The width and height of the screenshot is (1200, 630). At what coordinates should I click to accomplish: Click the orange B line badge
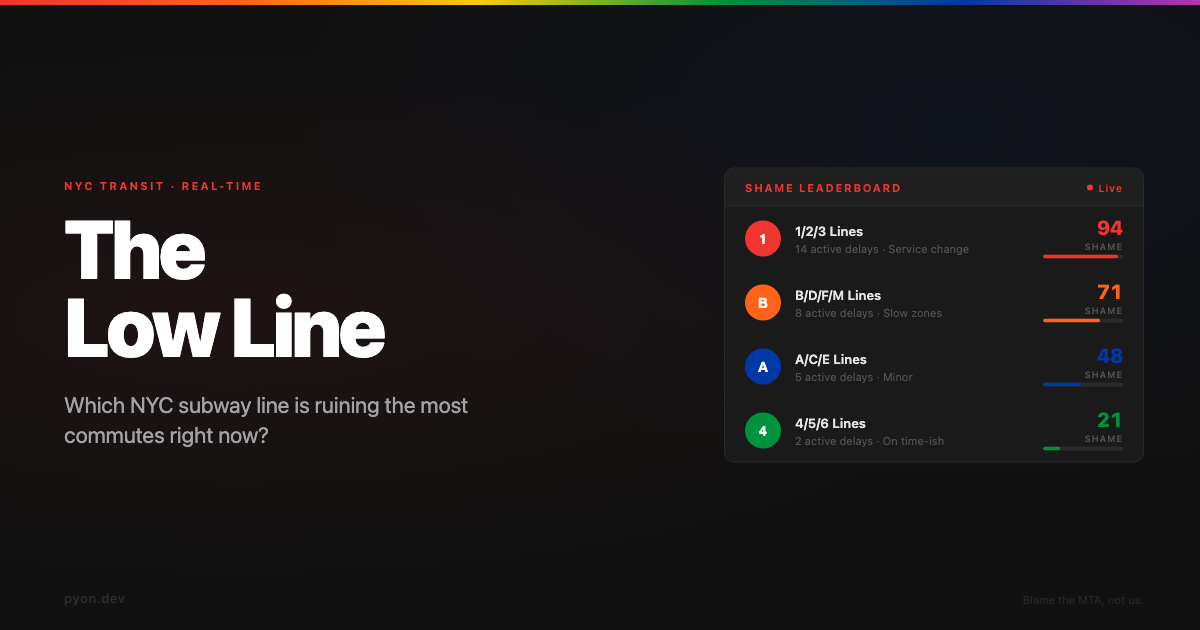[763, 303]
